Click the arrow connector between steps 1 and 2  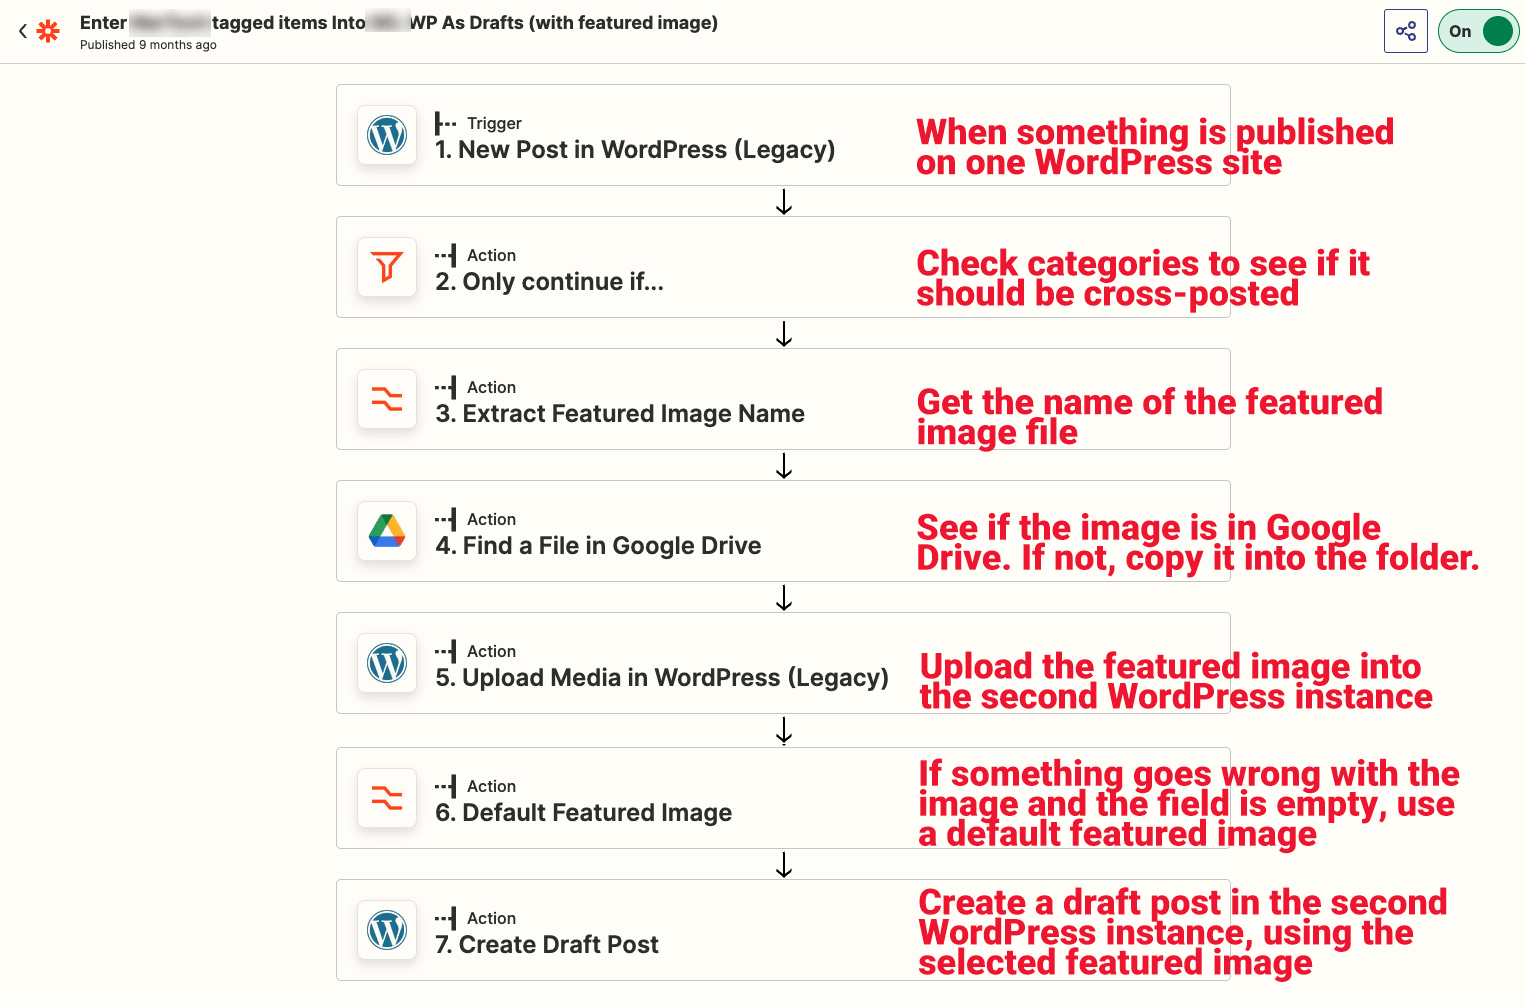[x=784, y=202]
